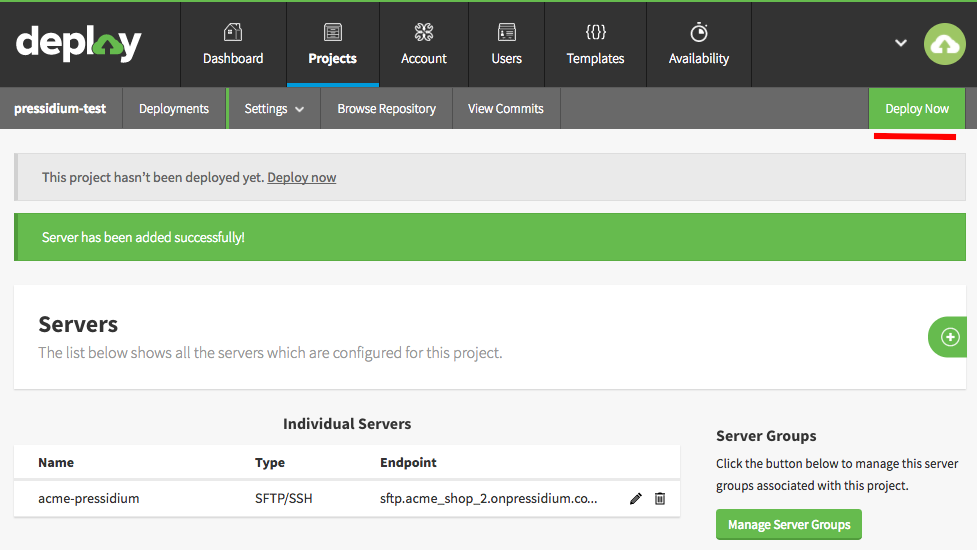977x550 pixels.
Task: Click the Account icon
Action: (x=424, y=32)
